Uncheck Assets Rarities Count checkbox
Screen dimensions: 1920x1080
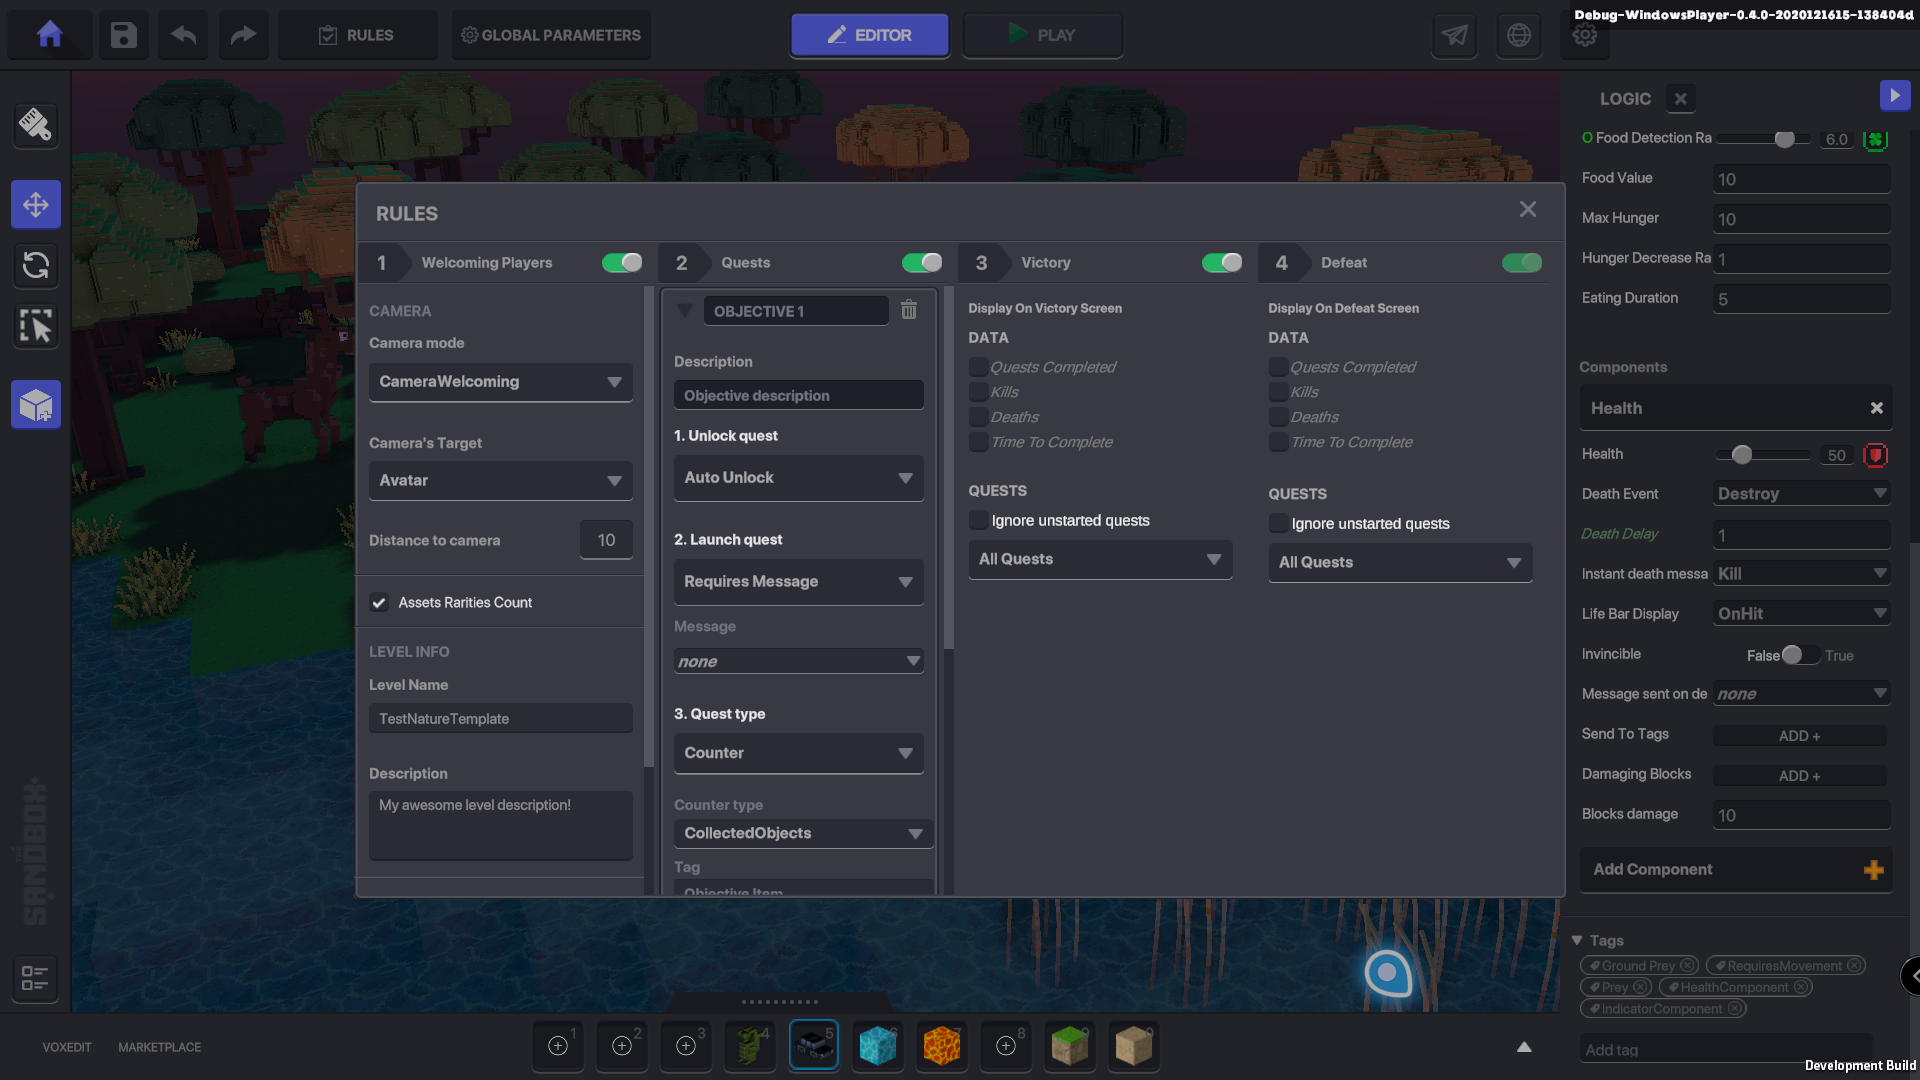(x=379, y=602)
